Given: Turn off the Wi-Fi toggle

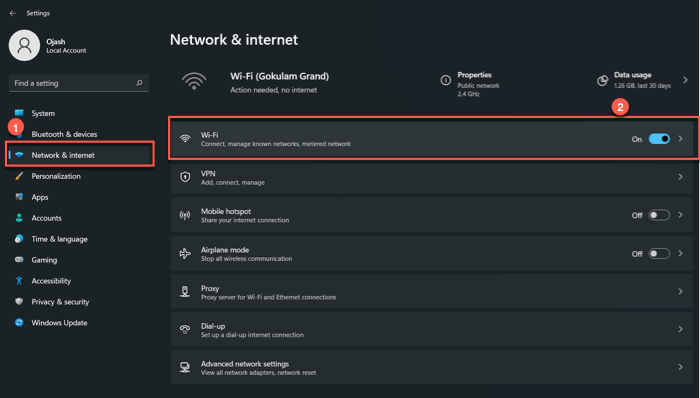Looking at the screenshot, I should click(659, 139).
